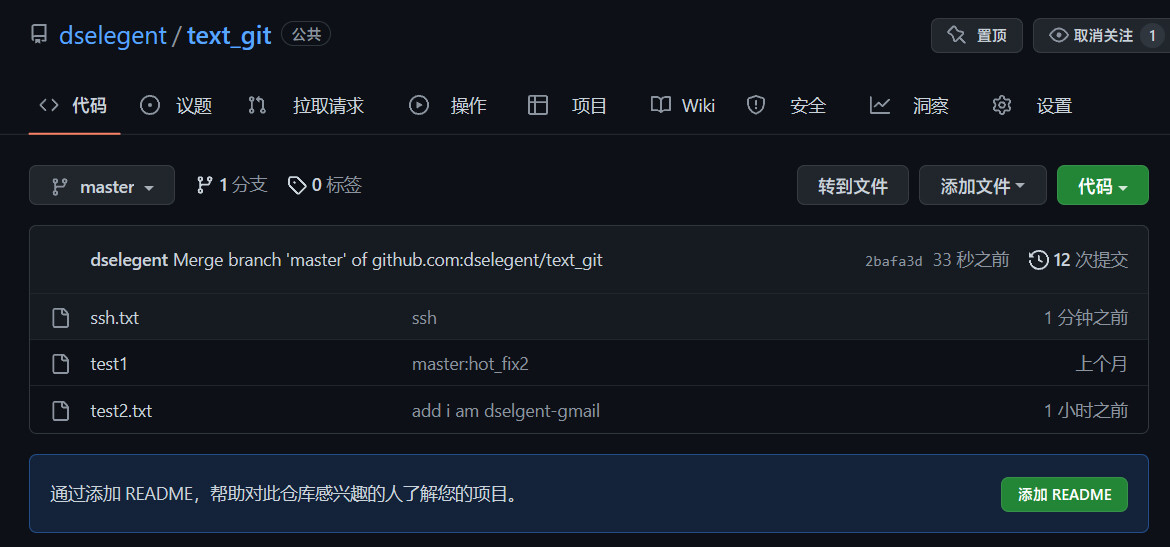Click the history clock icon beside 12 次提交

tap(1038, 260)
